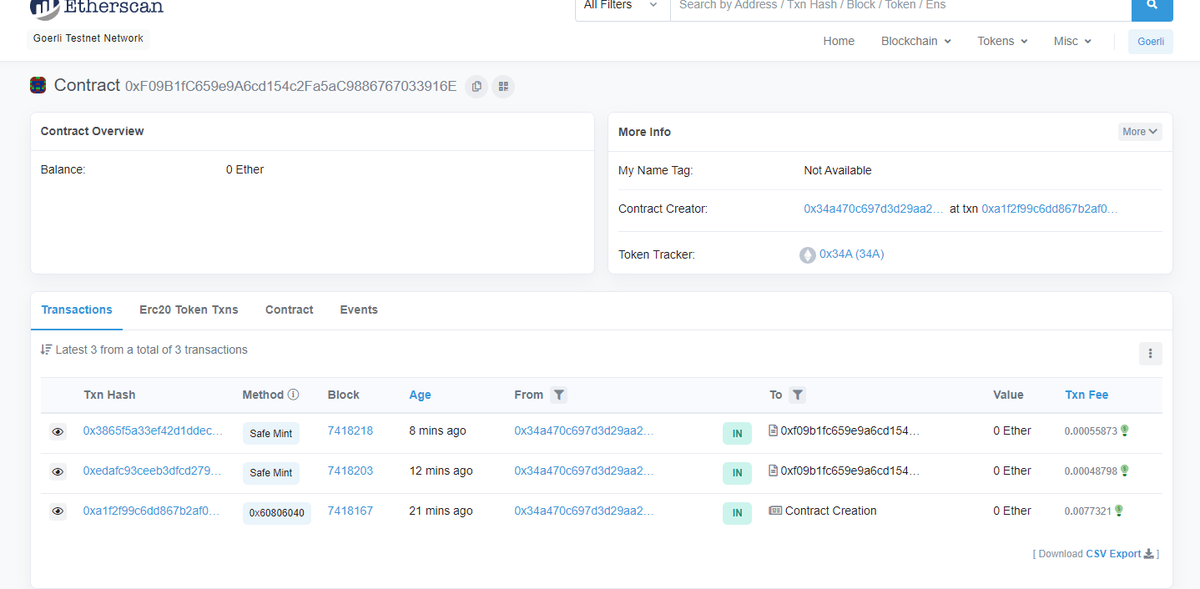1200x589 pixels.
Task: Click the Method column info icon
Action: pyautogui.click(x=293, y=395)
